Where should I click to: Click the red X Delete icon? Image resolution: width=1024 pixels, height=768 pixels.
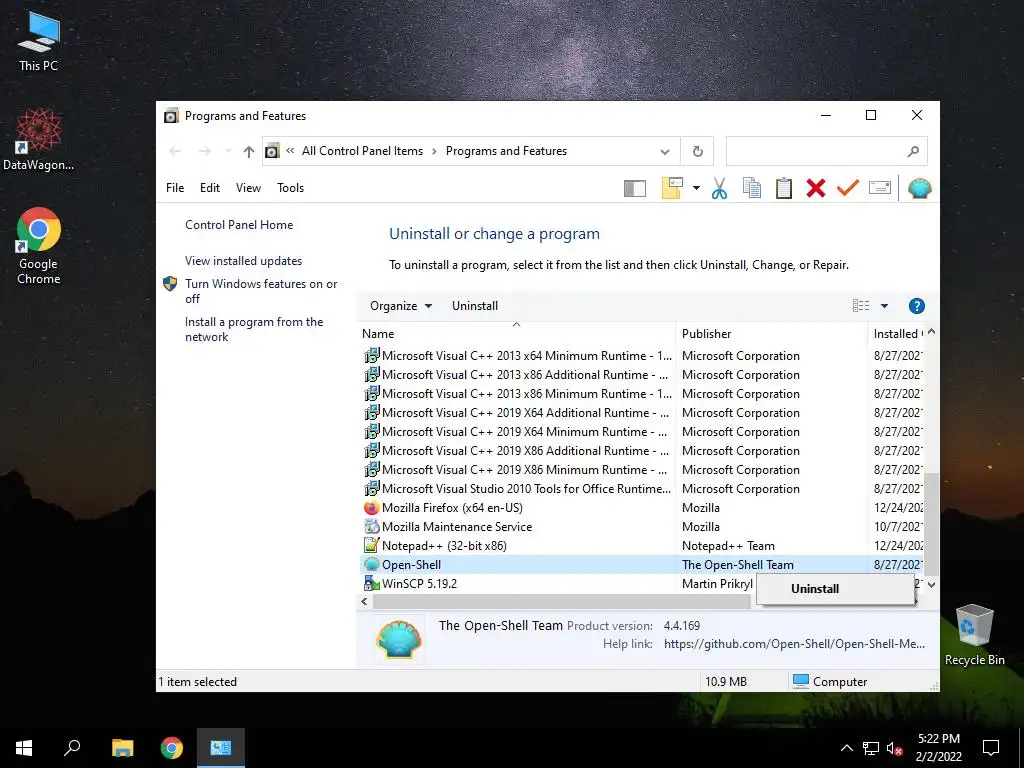pyautogui.click(x=815, y=188)
